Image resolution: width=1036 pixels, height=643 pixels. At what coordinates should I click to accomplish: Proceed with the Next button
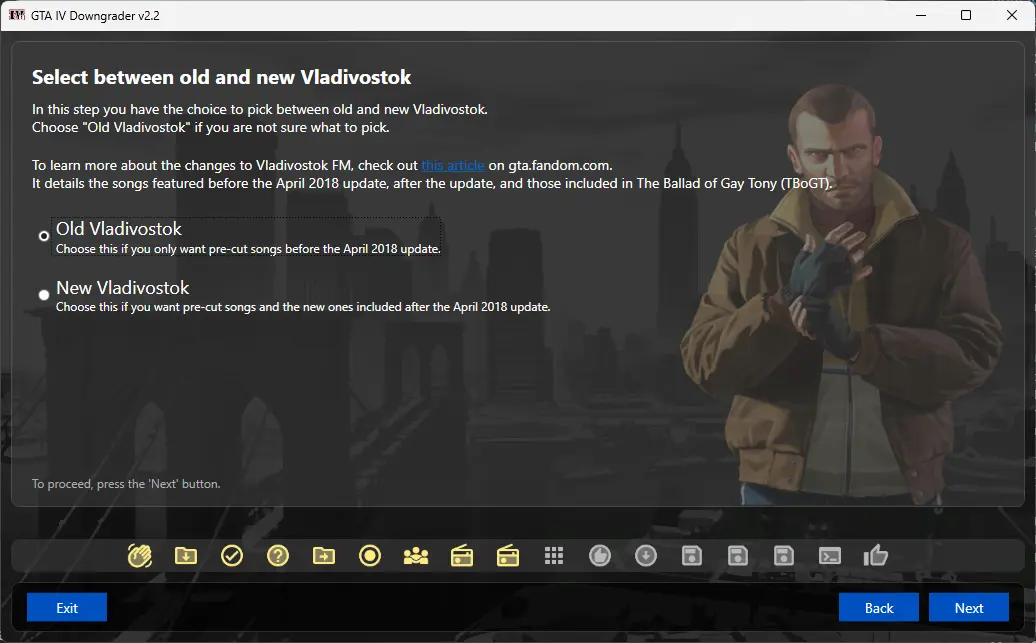[969, 607]
